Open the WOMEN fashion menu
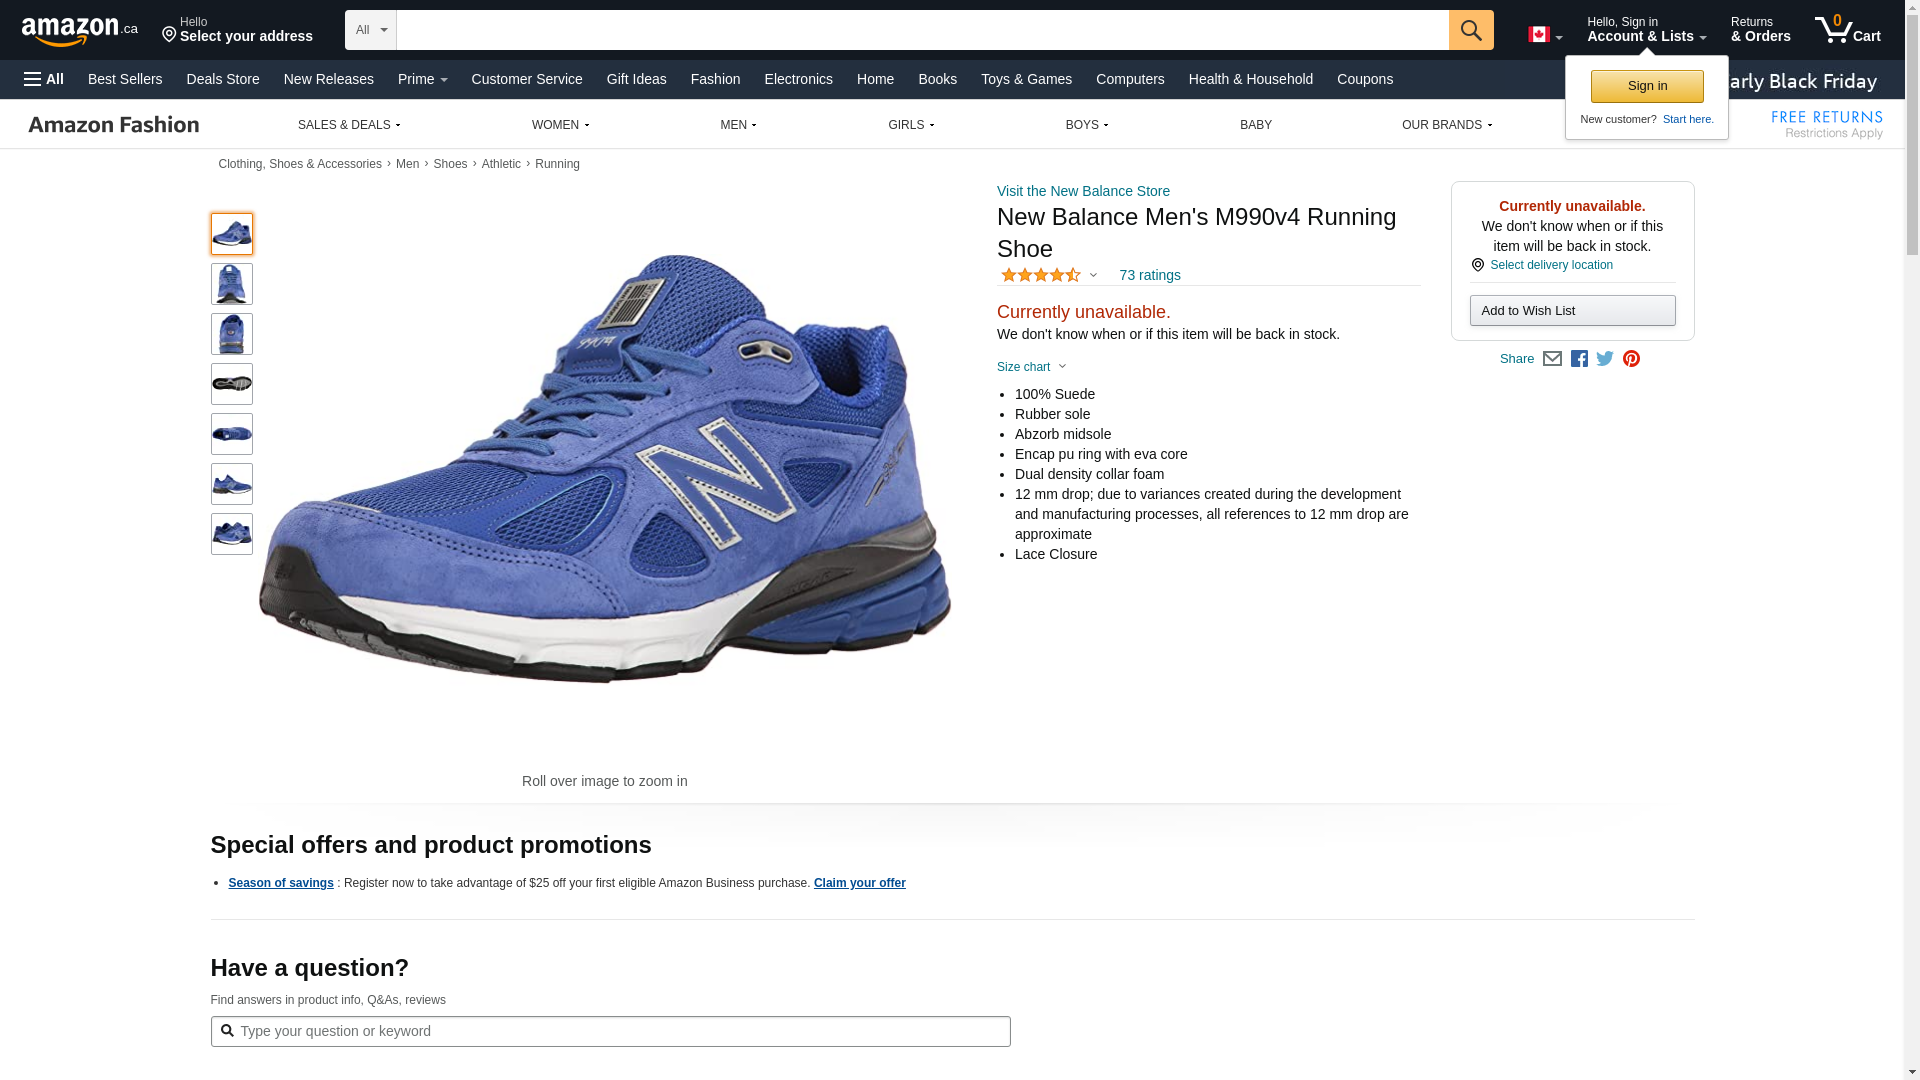Screen dimensions: 1920x1080 [x=560, y=125]
